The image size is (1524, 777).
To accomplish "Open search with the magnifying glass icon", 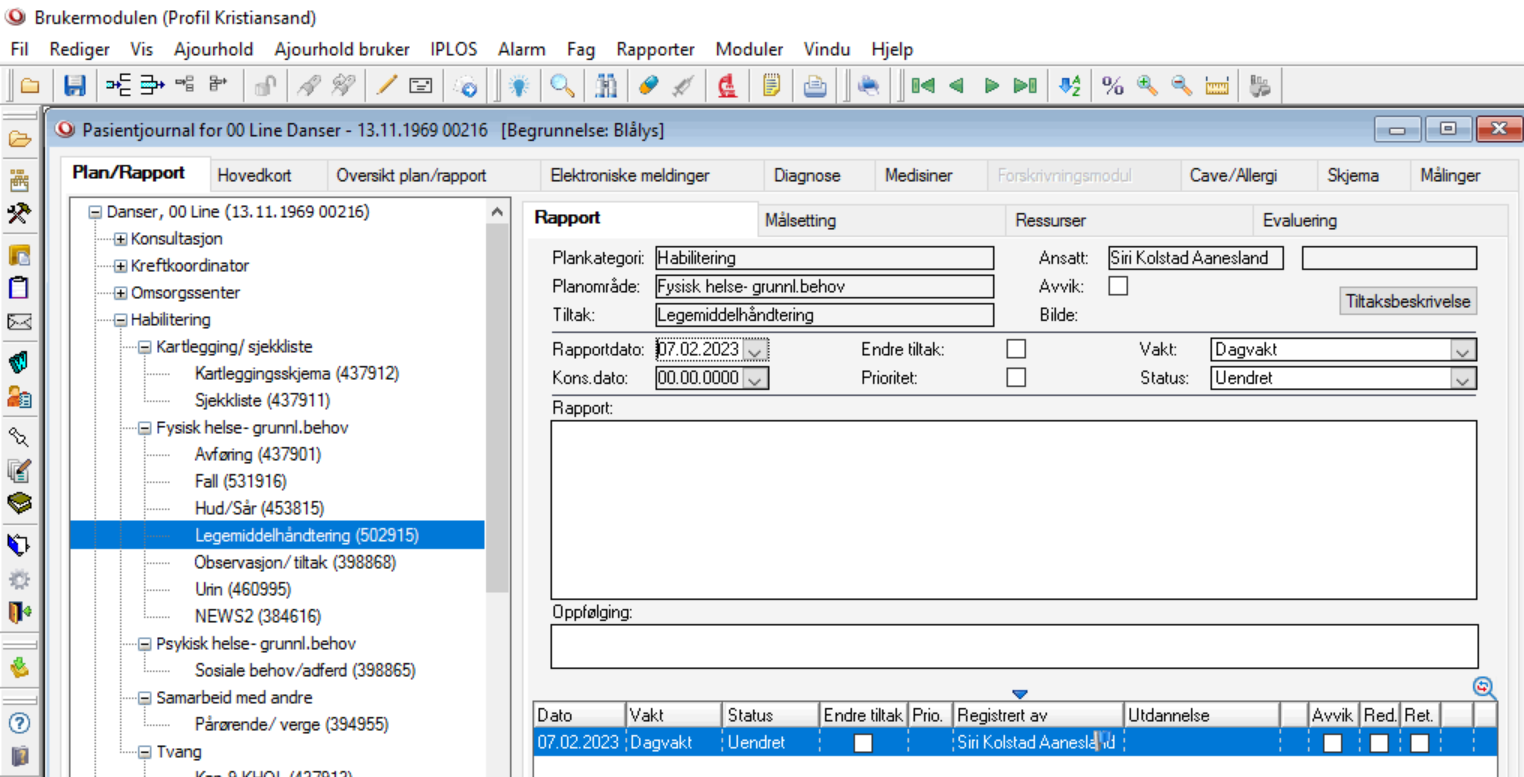I will 563,86.
